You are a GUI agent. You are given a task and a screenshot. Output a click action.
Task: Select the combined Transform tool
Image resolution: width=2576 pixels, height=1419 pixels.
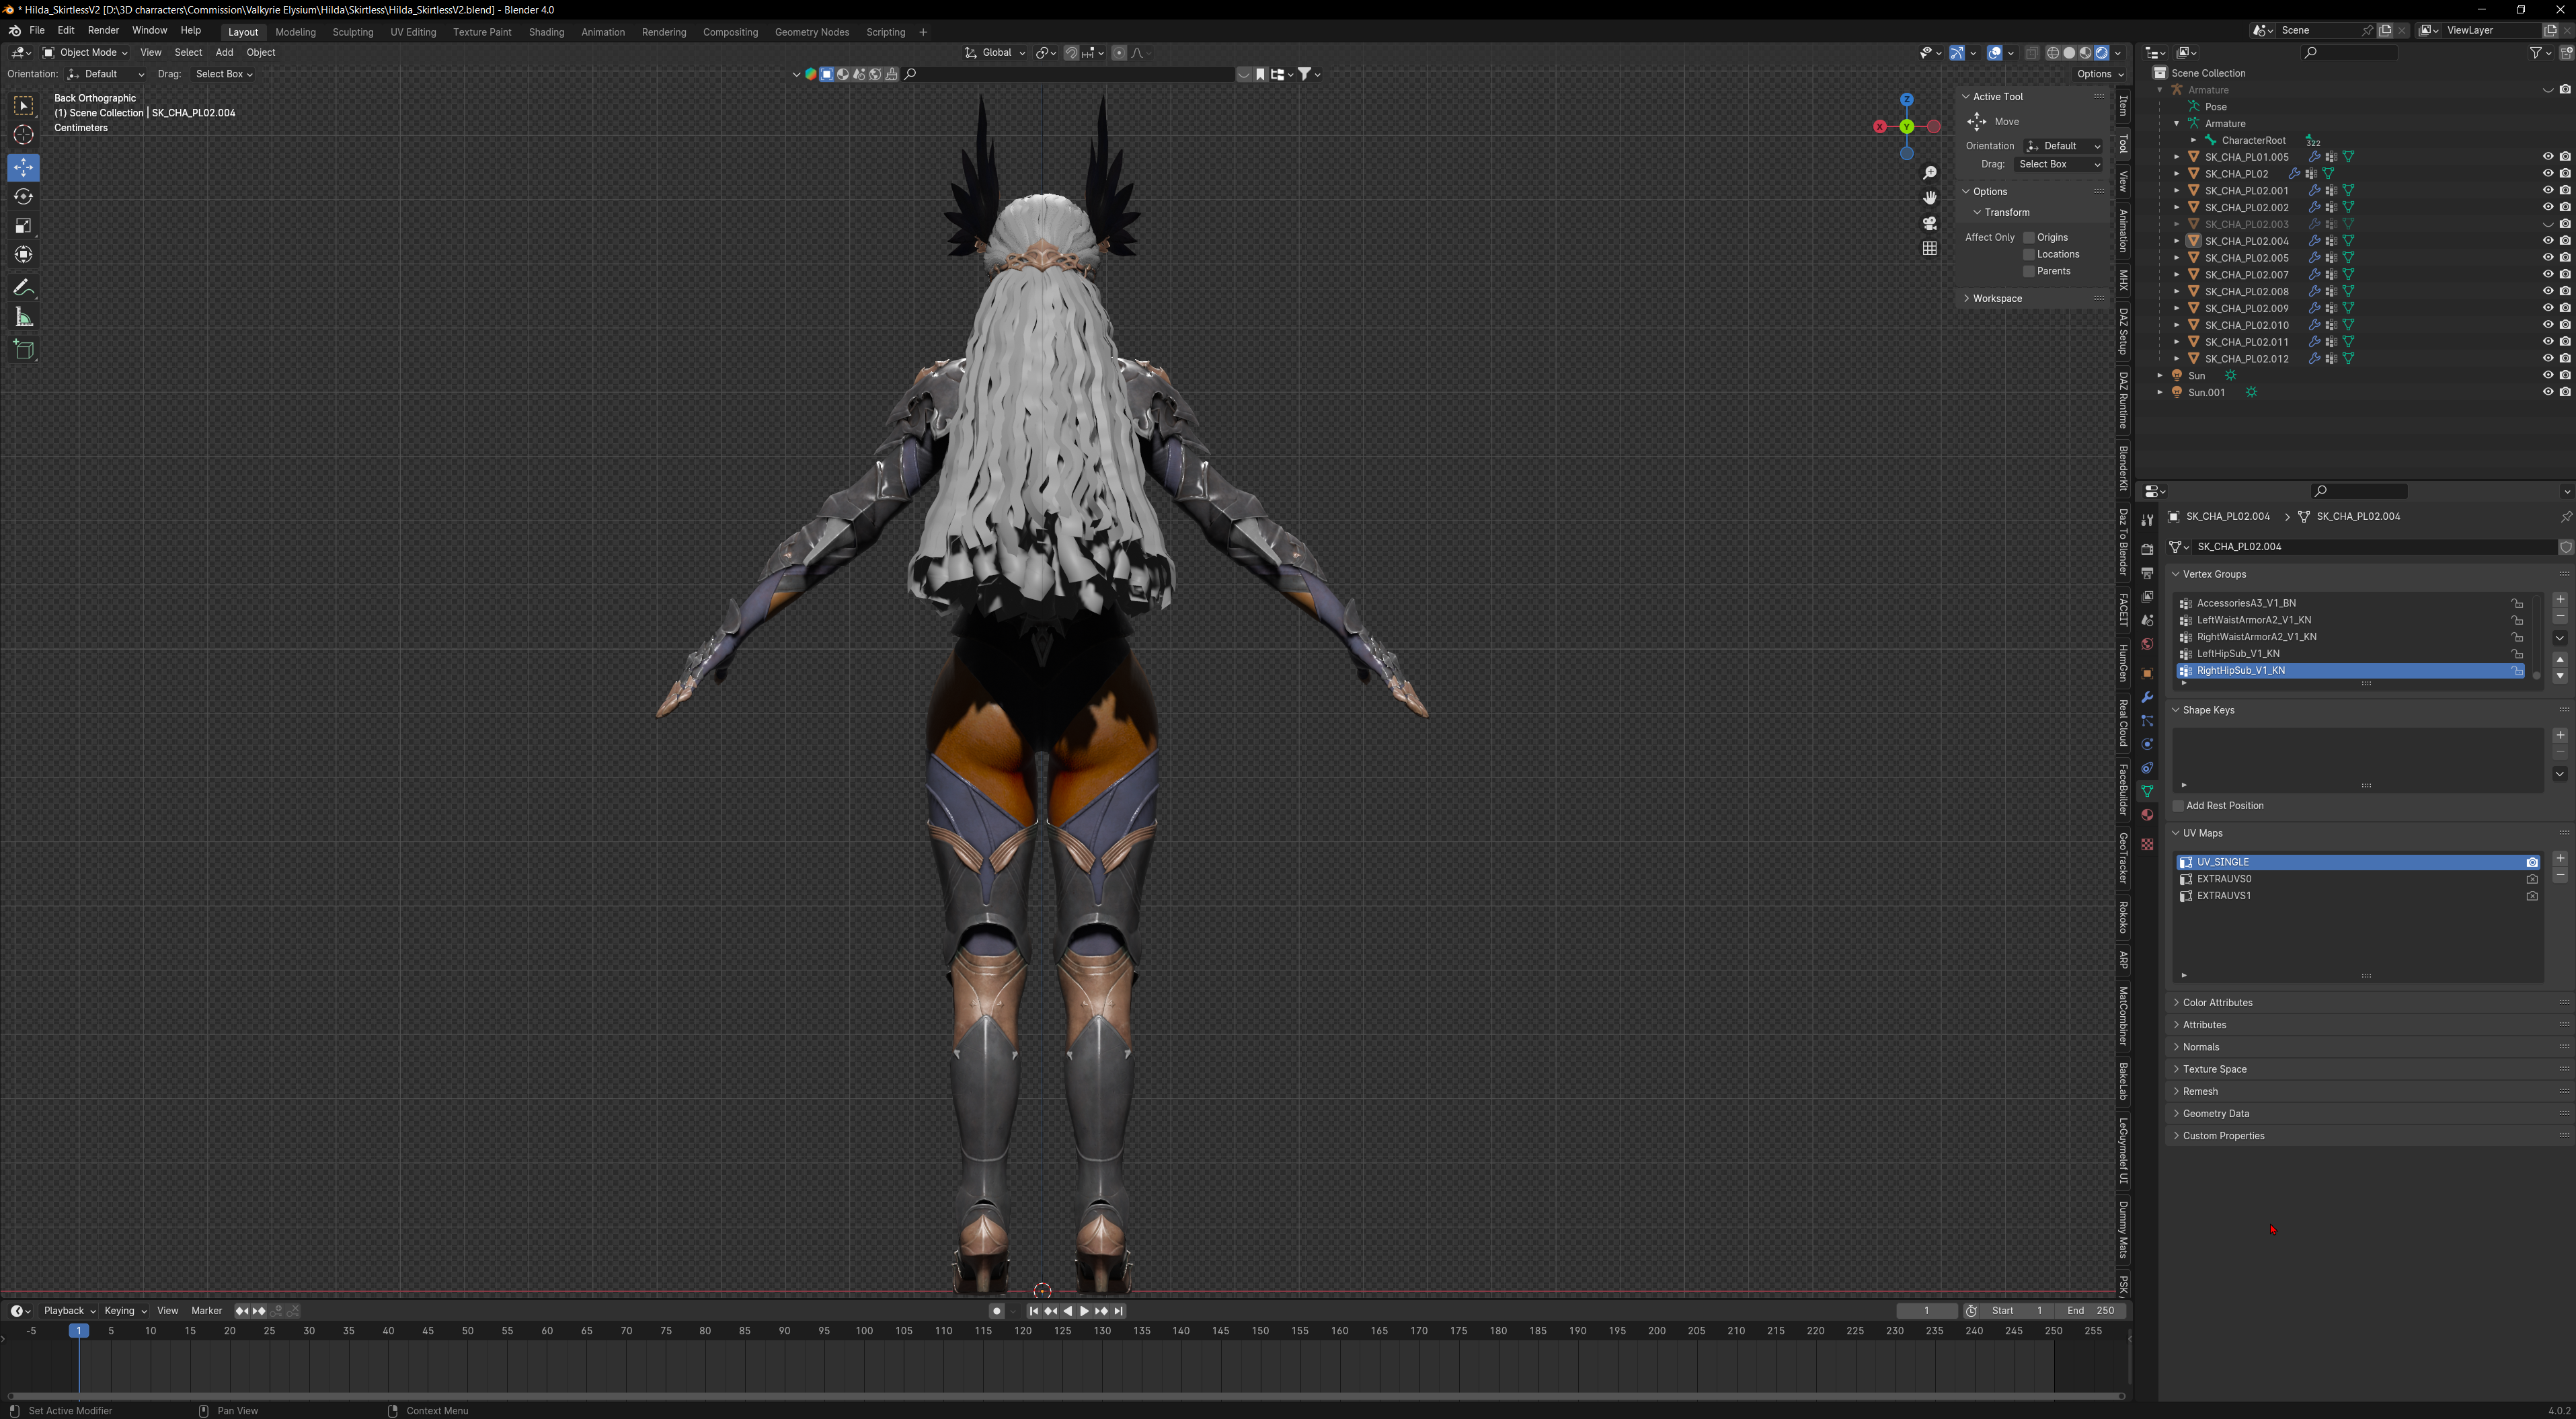tap(24, 255)
